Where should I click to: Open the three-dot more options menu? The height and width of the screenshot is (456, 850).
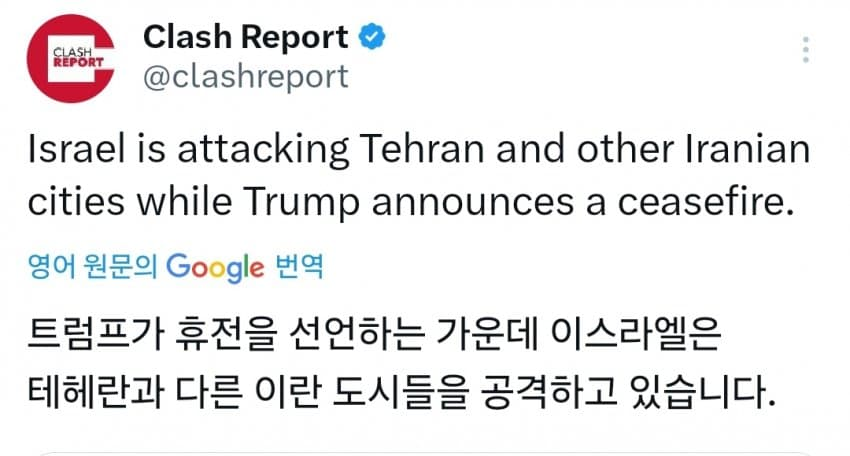[806, 50]
